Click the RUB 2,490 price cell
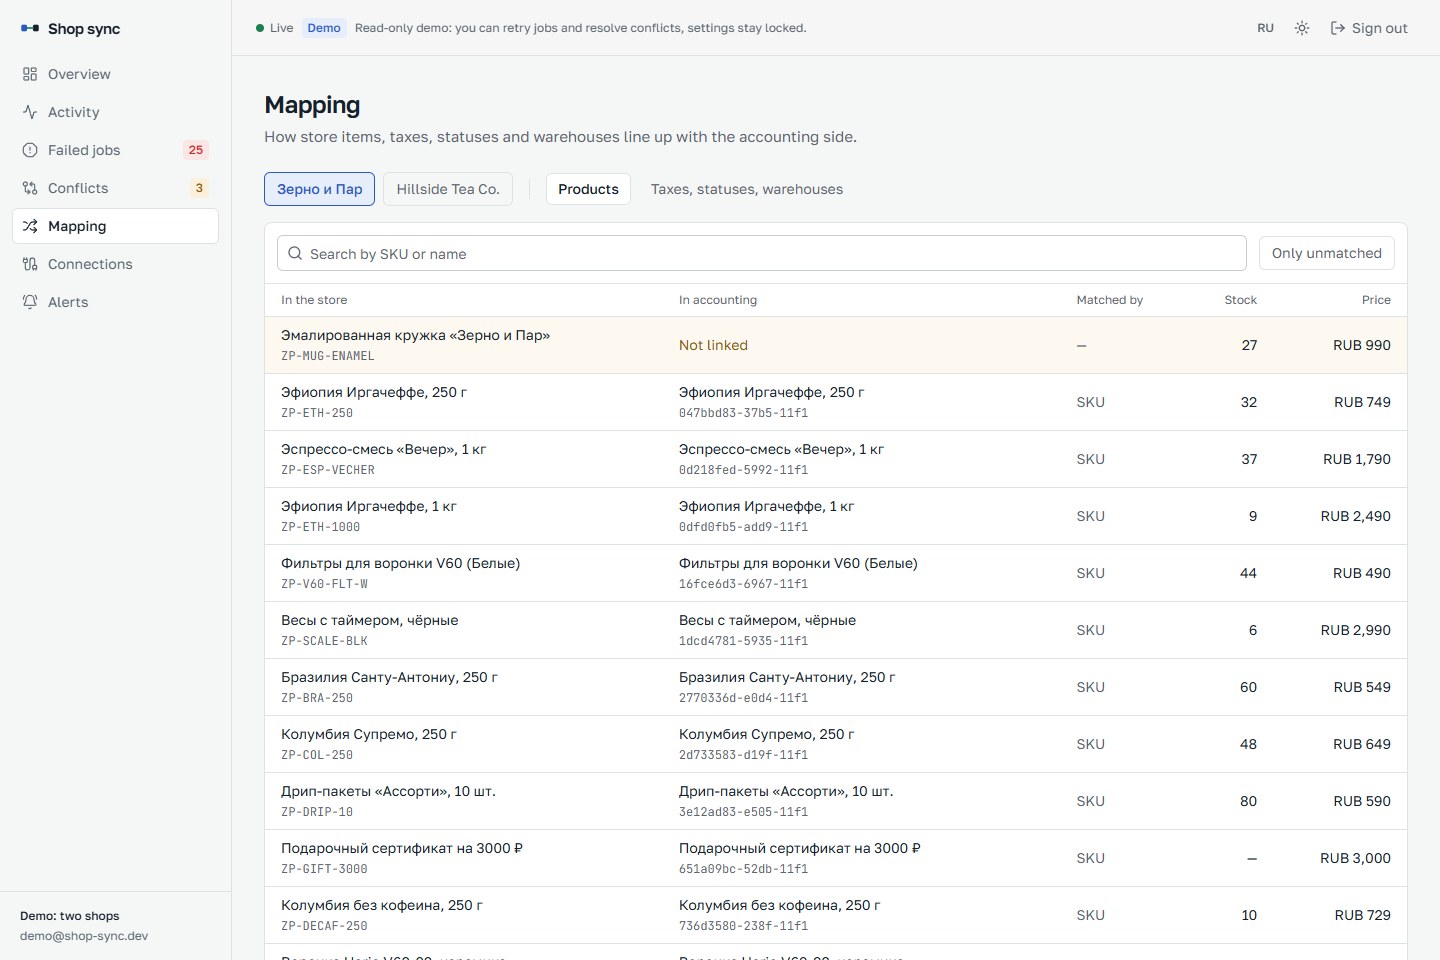Viewport: 1440px width, 960px height. 1355,516
